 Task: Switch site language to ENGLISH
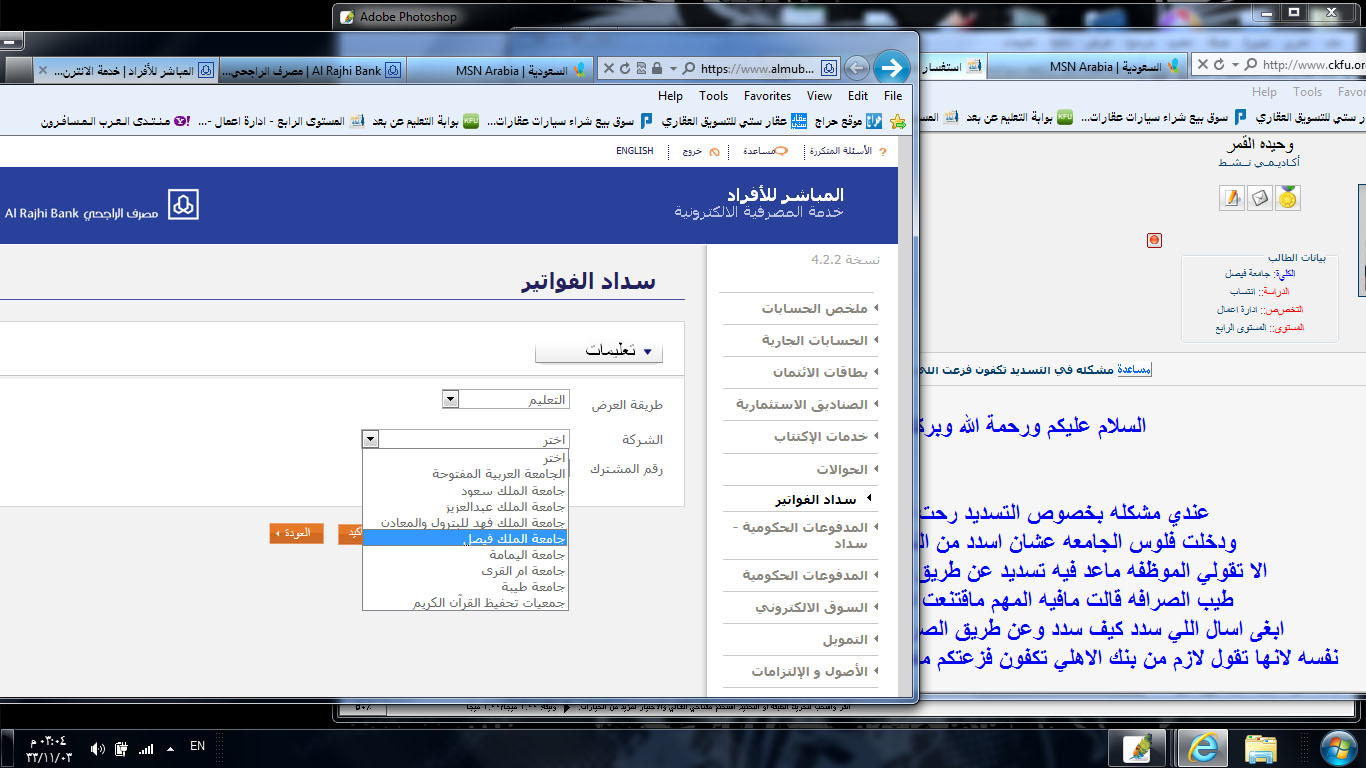[634, 151]
